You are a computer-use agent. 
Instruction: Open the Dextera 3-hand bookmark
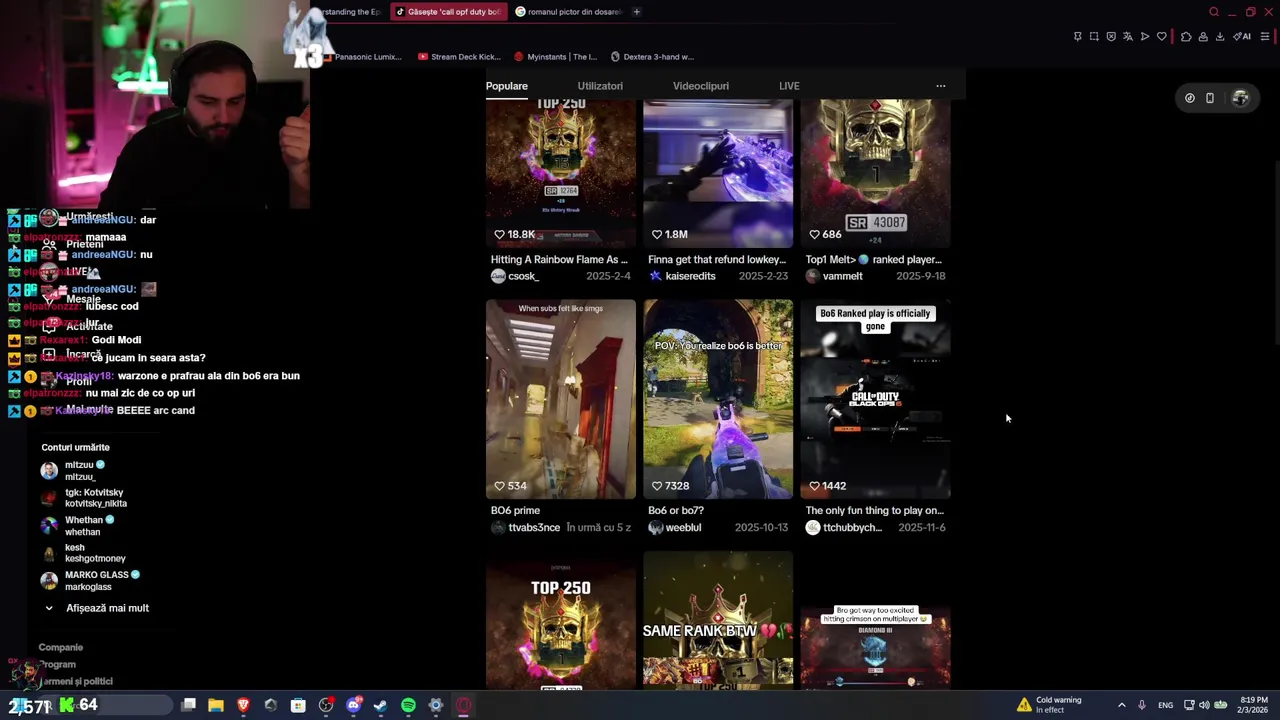click(x=652, y=57)
